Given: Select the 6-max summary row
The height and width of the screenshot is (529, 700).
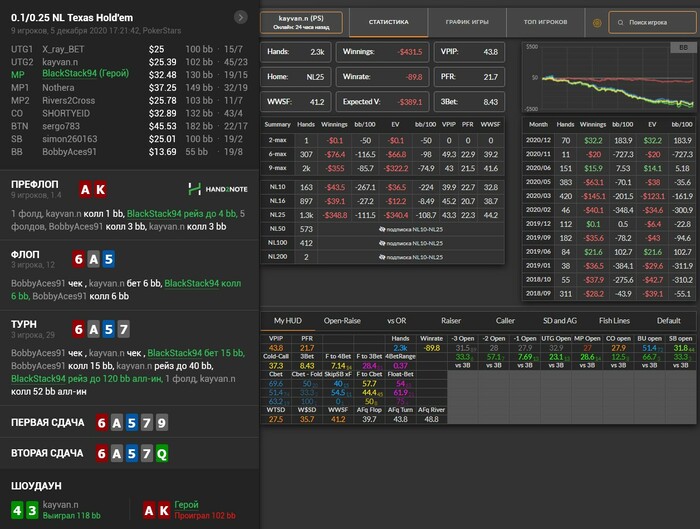Looking at the screenshot, I should coord(383,154).
